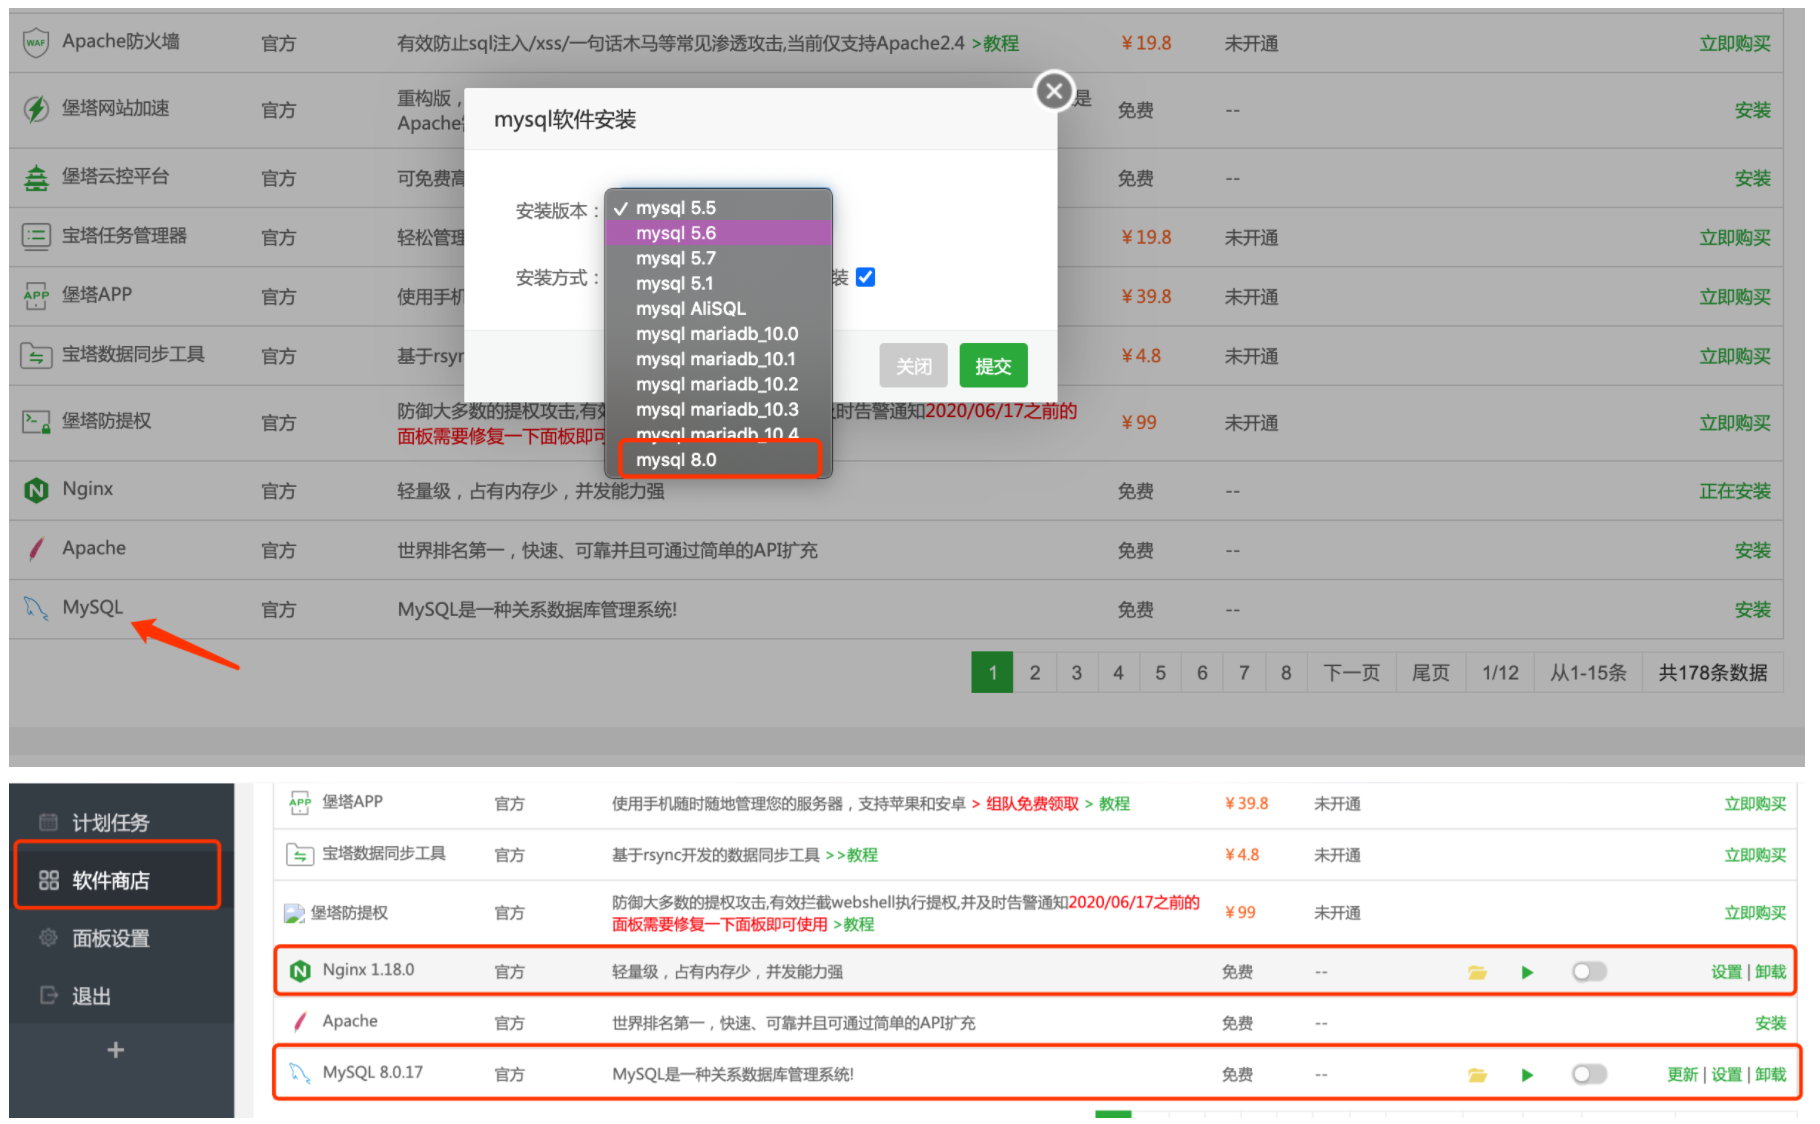Click 安装 link for 堡塔云控平台
This screenshot has height=1124, width=1820.
click(x=1752, y=178)
